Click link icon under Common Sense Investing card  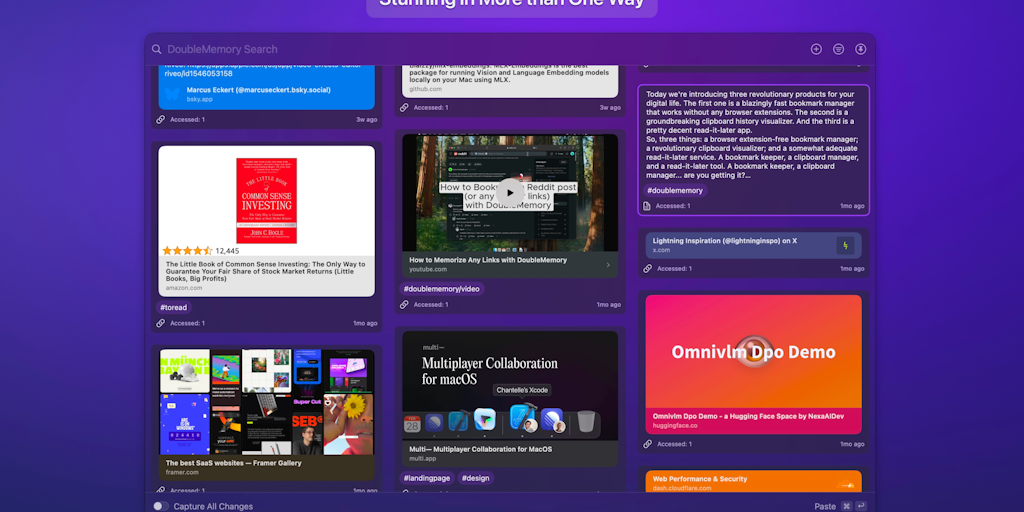(x=161, y=323)
